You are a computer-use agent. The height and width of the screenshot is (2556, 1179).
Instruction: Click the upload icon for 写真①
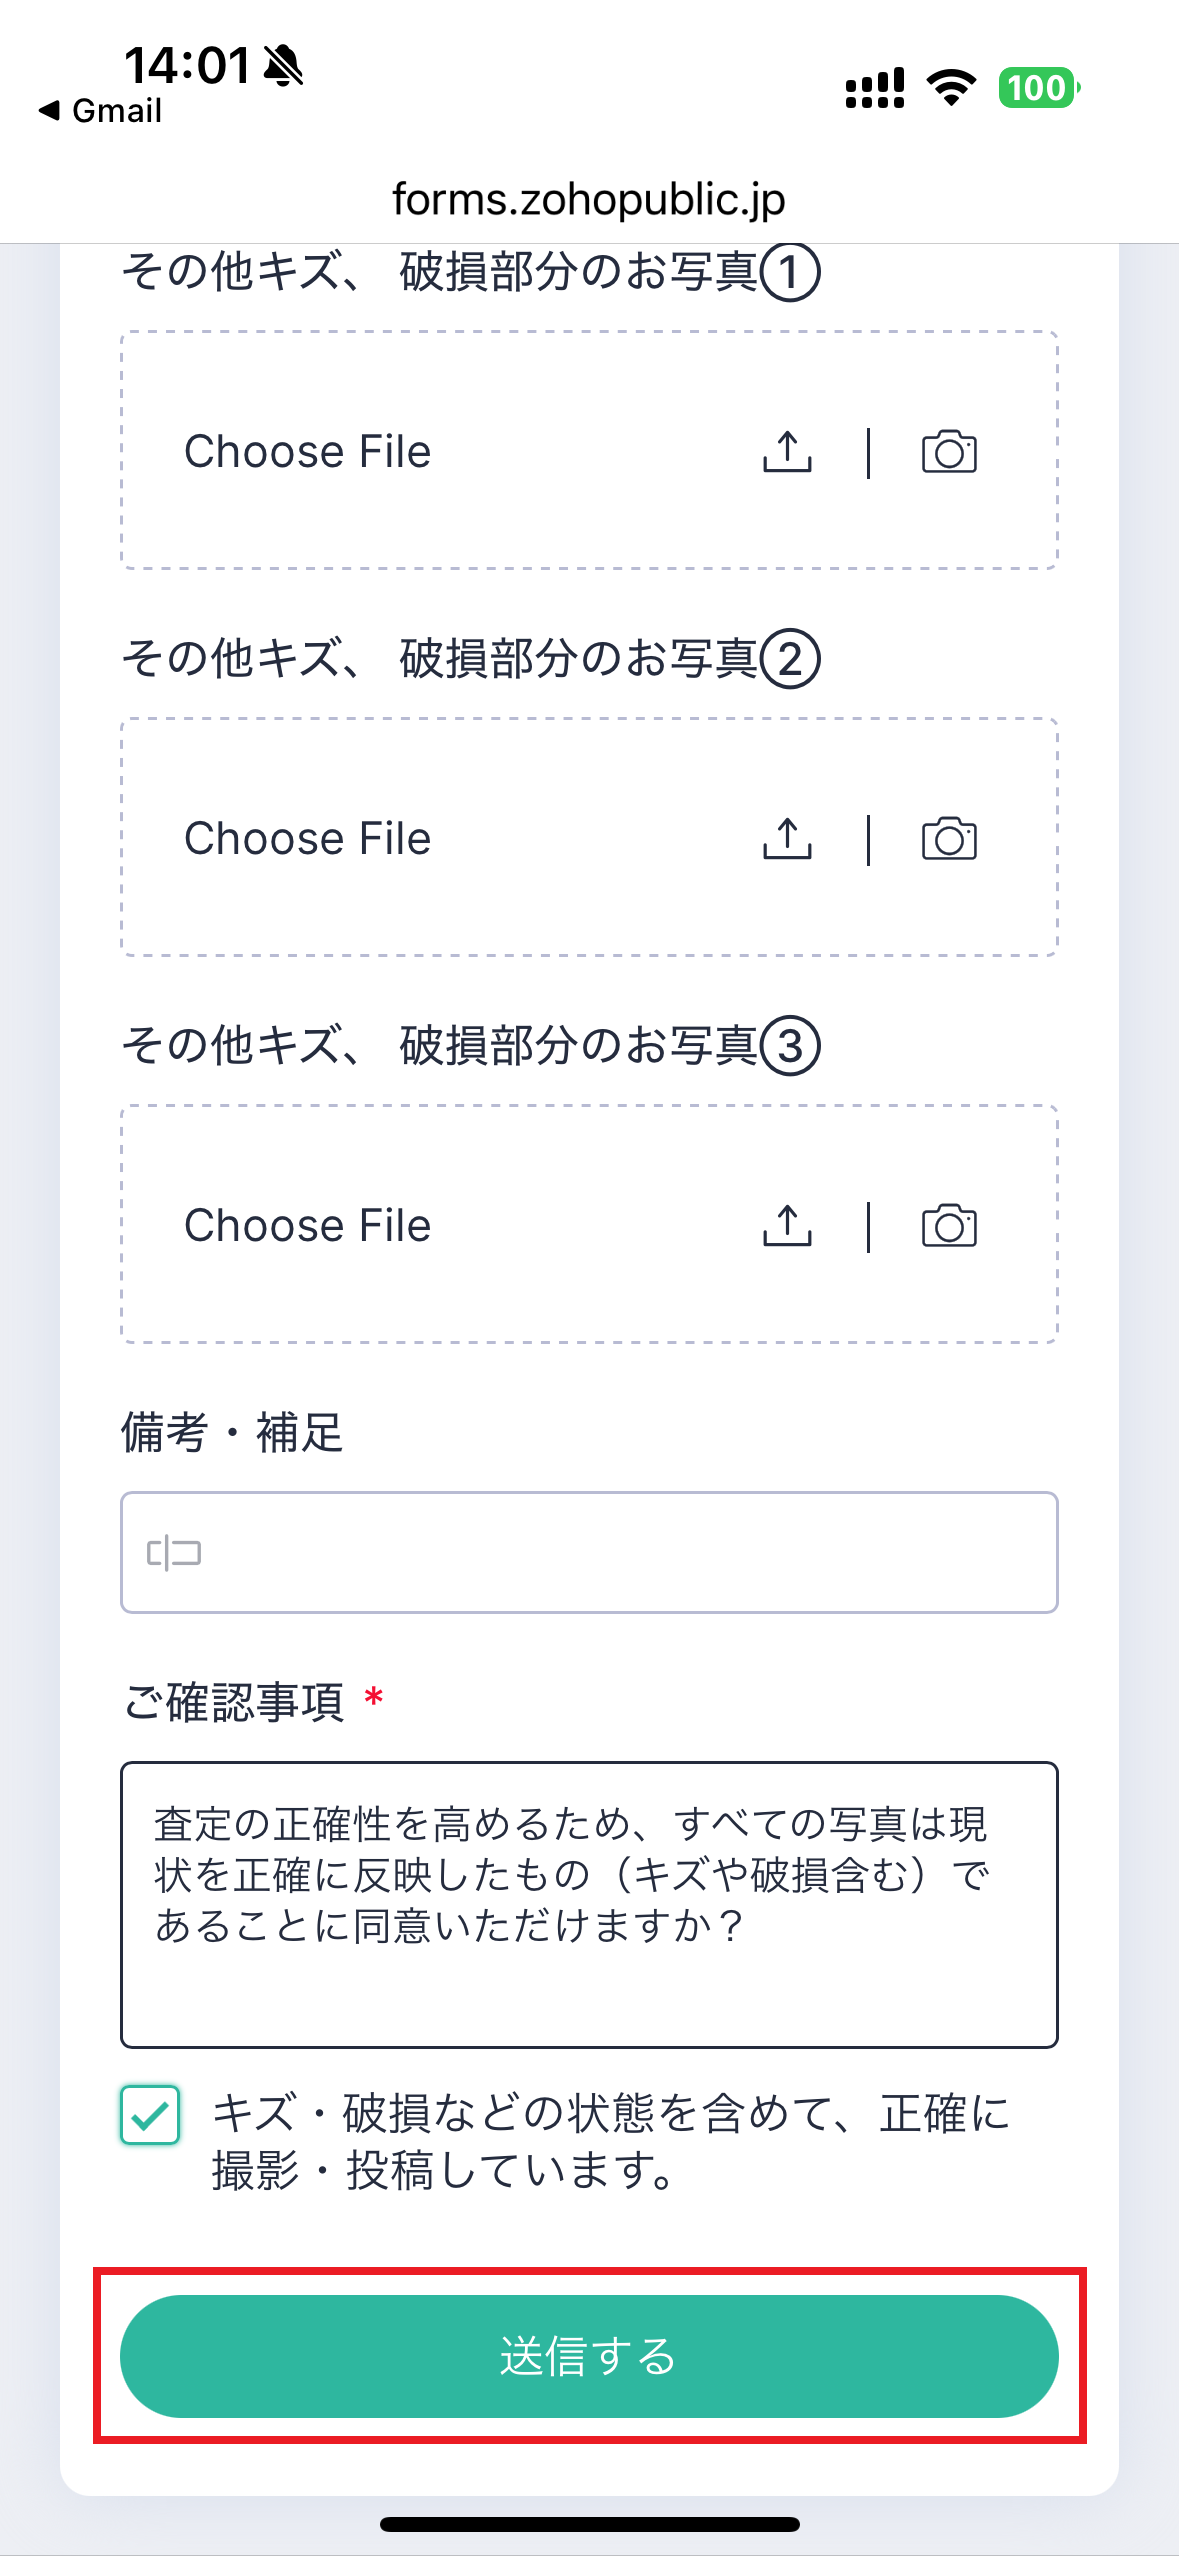pyautogui.click(x=789, y=452)
